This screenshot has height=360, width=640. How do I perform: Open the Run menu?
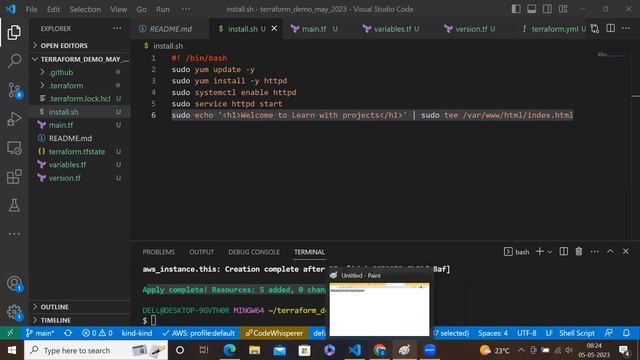point(162,9)
